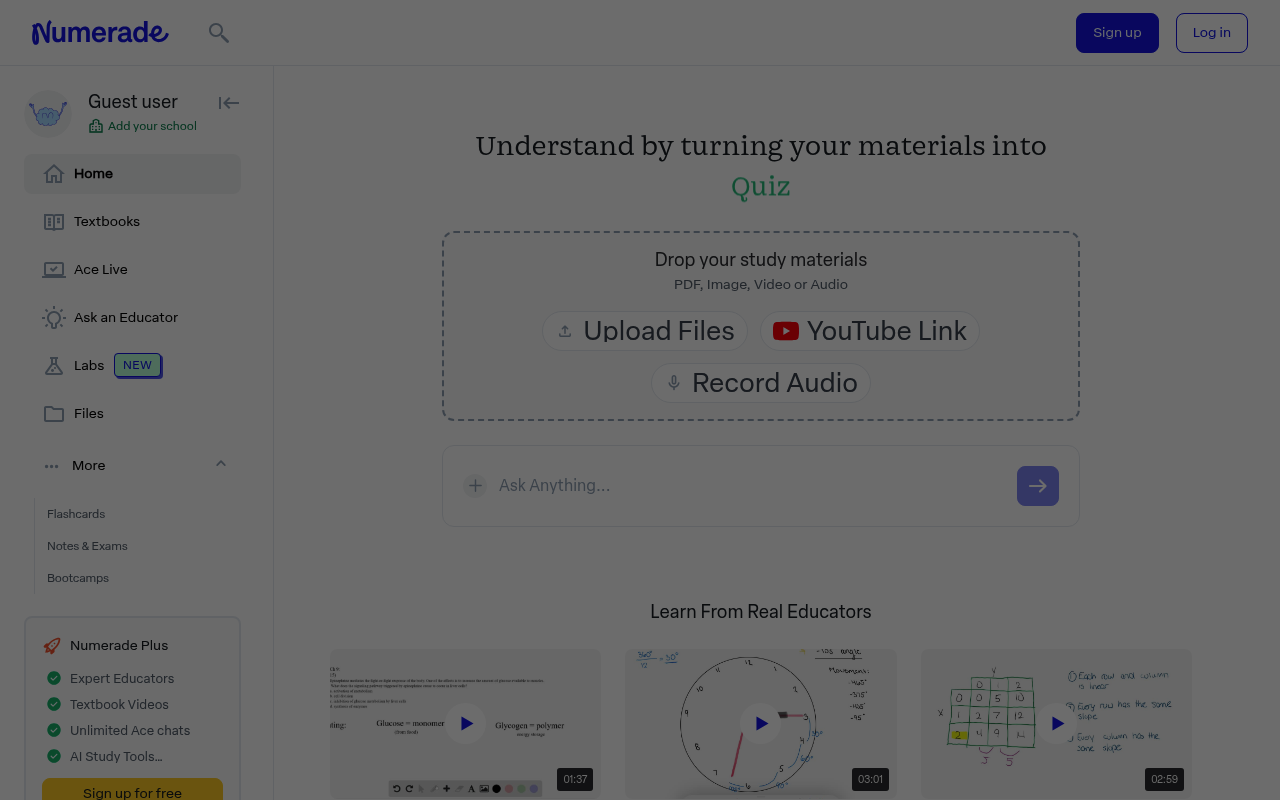Open Flashcards link
Screen dimensions: 1280x800
coord(76,514)
